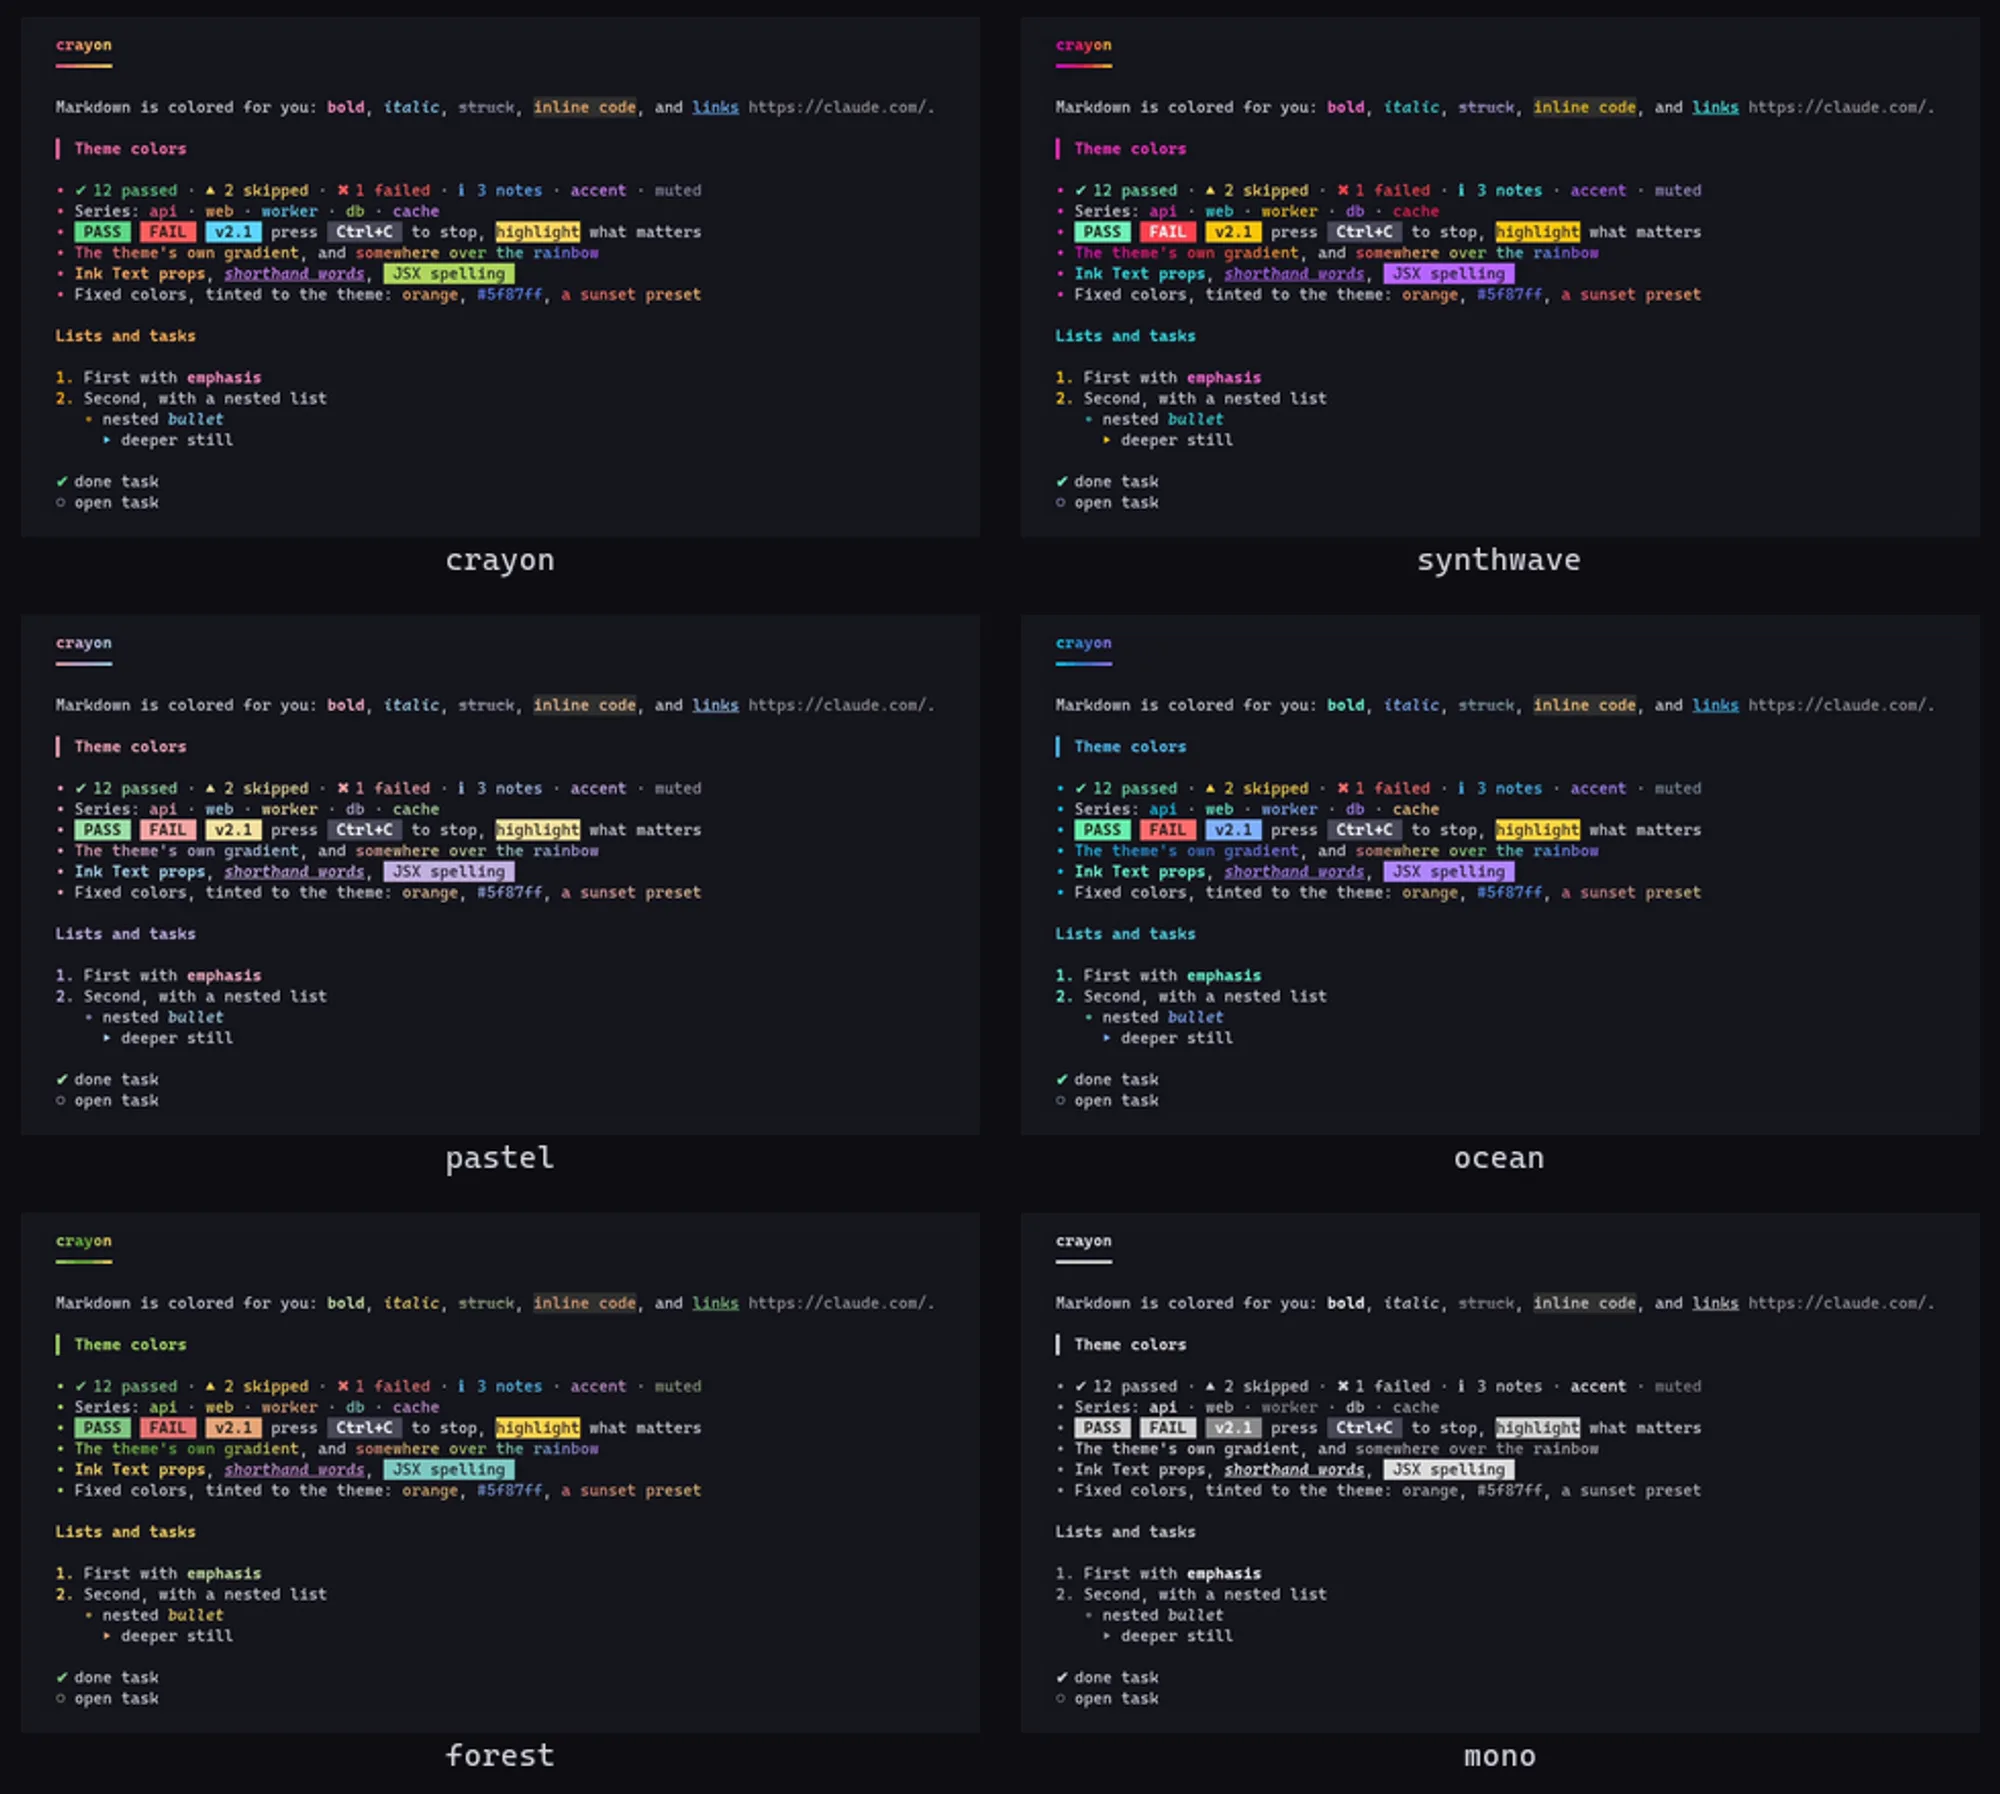
Task: Click the failed cross icon in the mono panel
Action: [x=1343, y=1386]
